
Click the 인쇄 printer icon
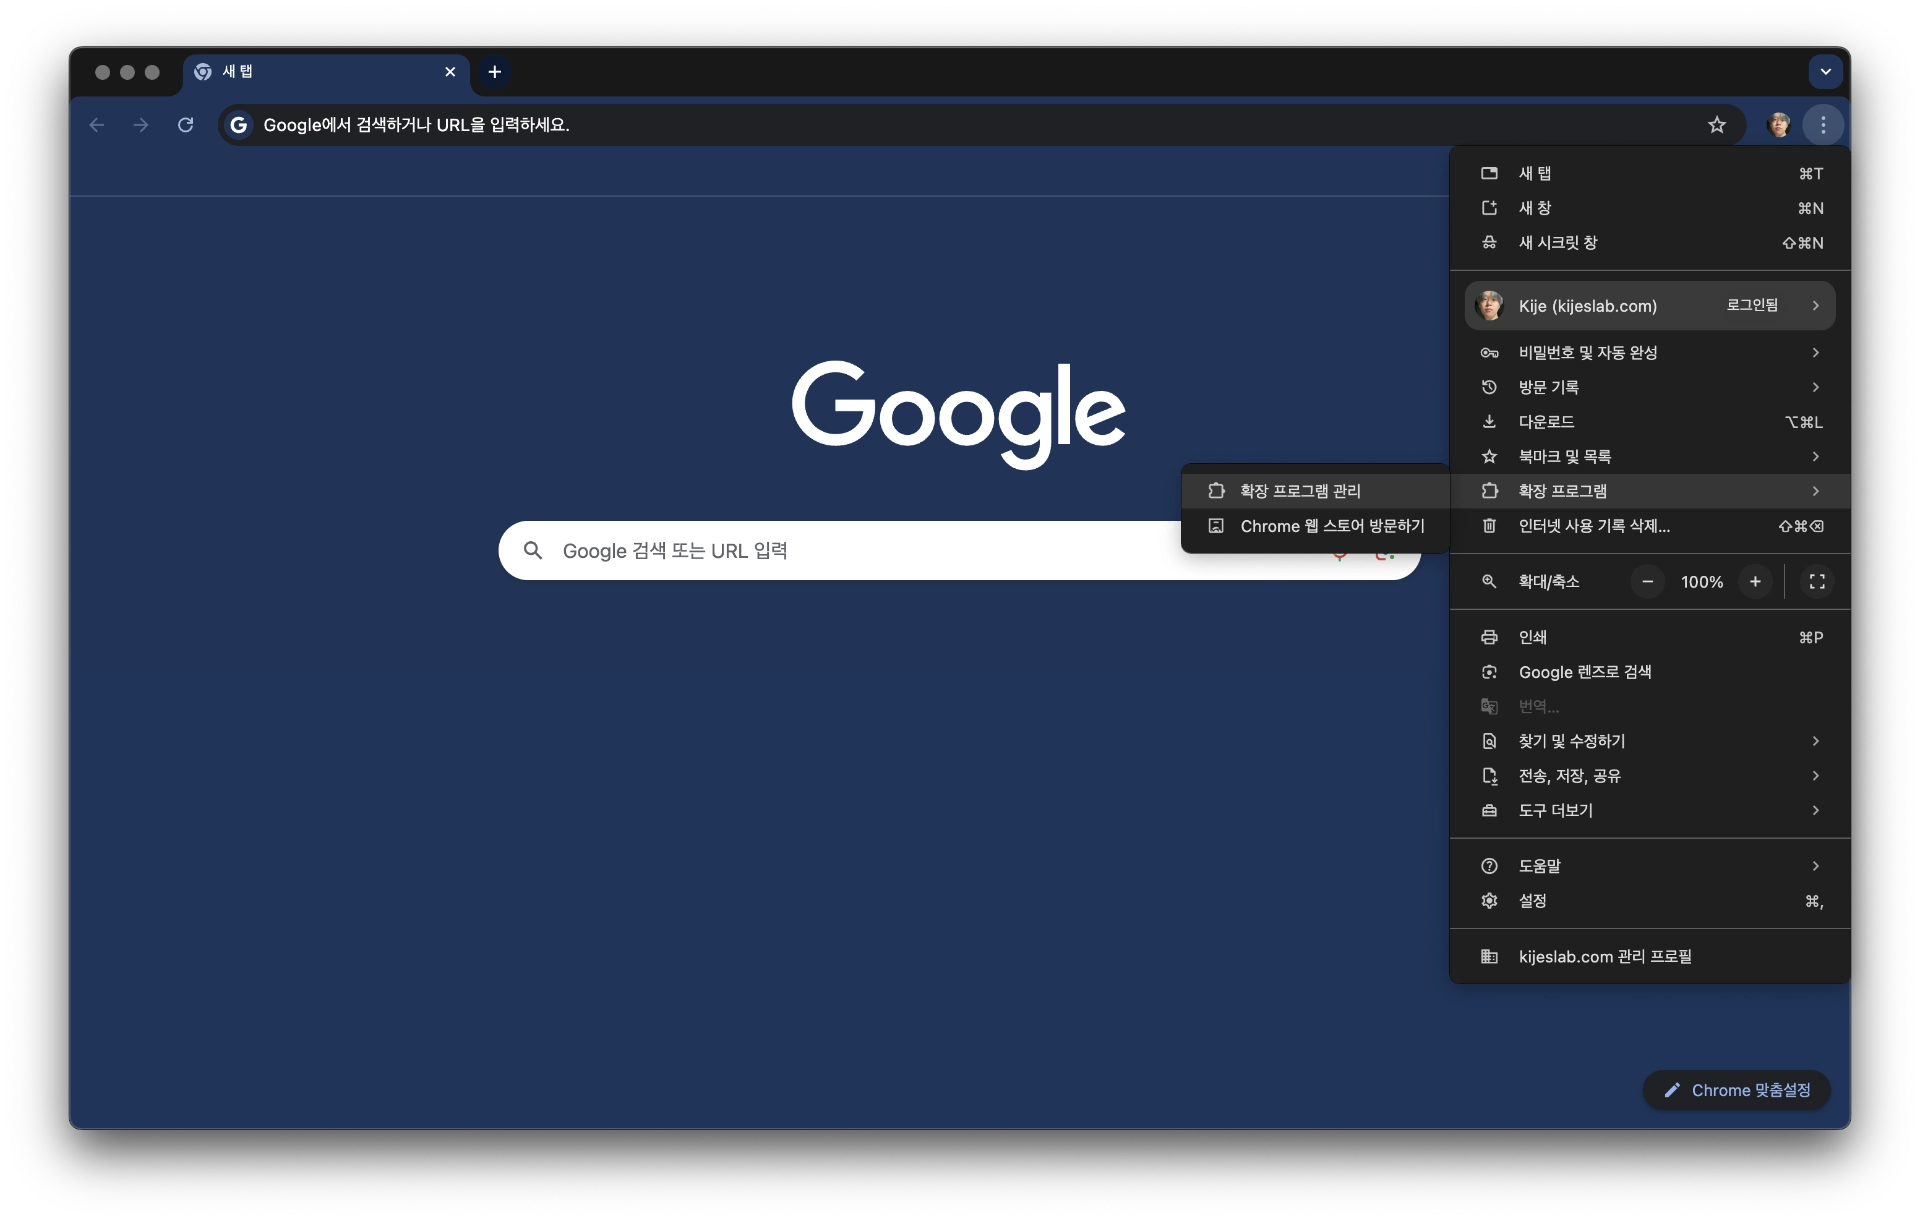[x=1488, y=637]
